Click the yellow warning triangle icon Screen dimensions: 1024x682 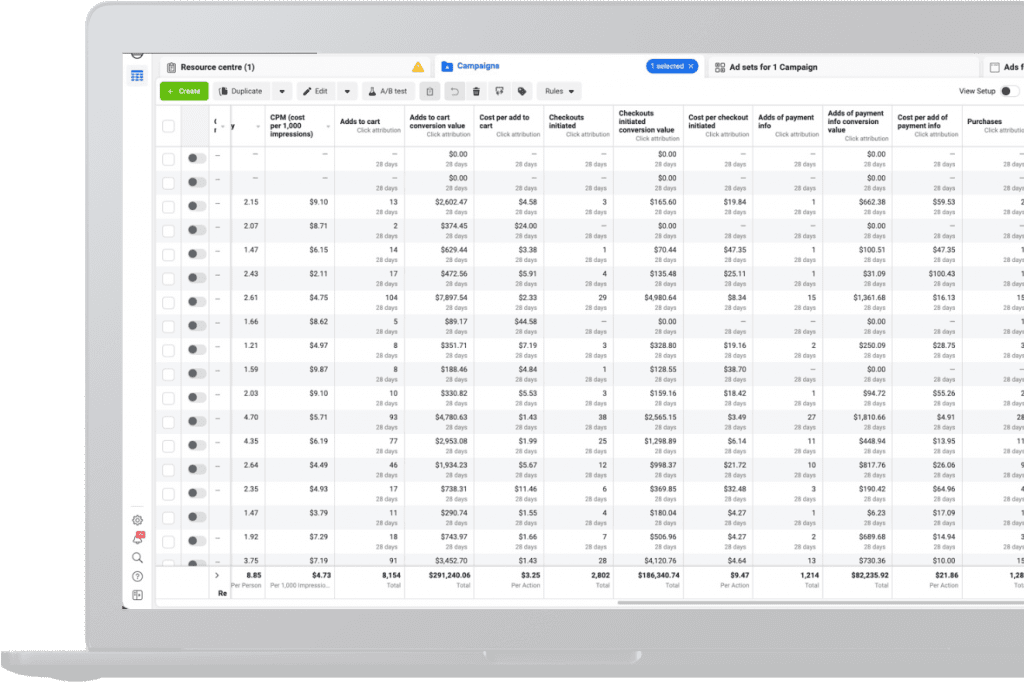click(x=418, y=67)
